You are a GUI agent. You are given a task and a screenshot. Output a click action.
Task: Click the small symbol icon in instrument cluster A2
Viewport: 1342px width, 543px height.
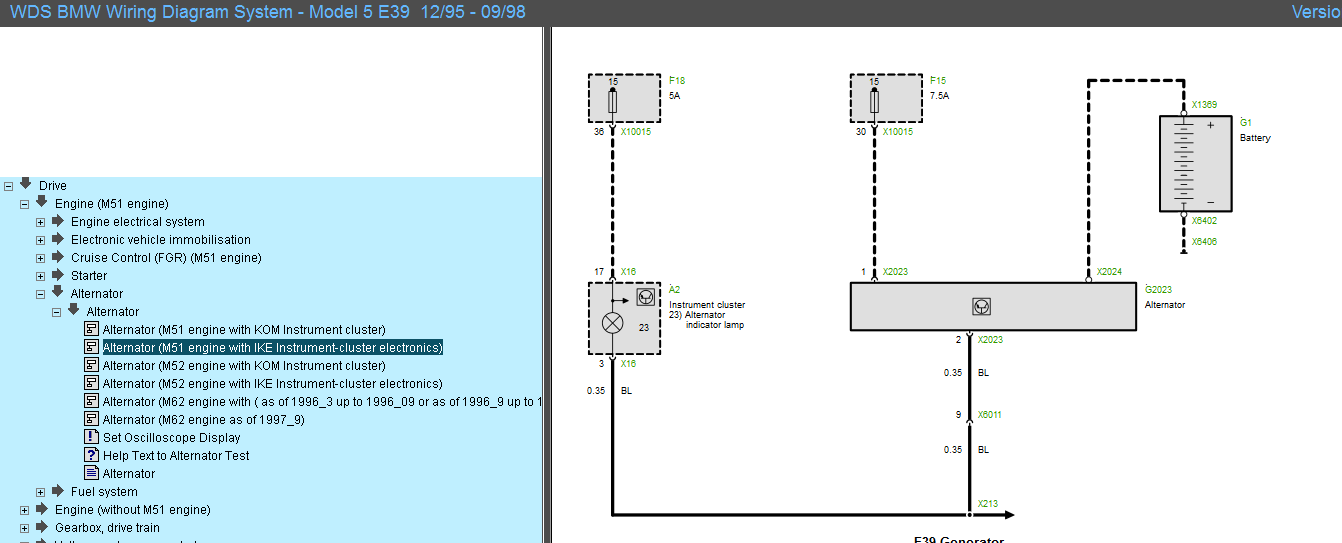(x=645, y=297)
